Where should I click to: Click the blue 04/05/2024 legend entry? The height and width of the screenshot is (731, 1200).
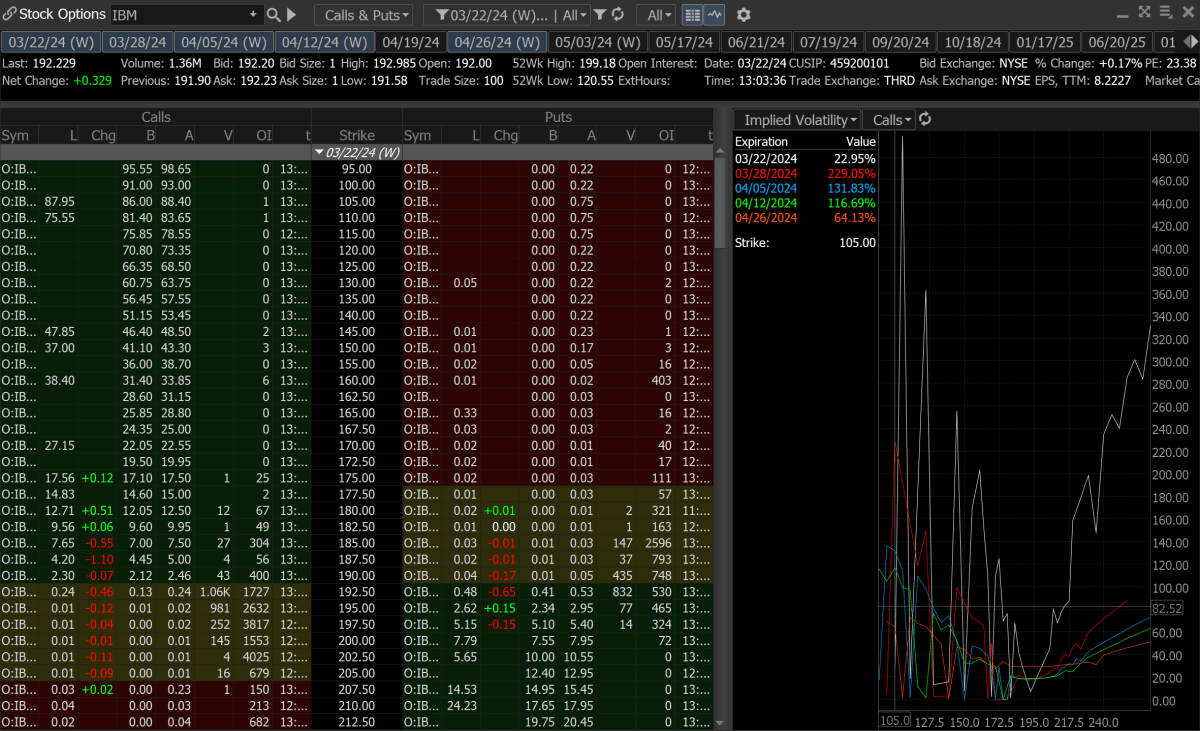[766, 188]
